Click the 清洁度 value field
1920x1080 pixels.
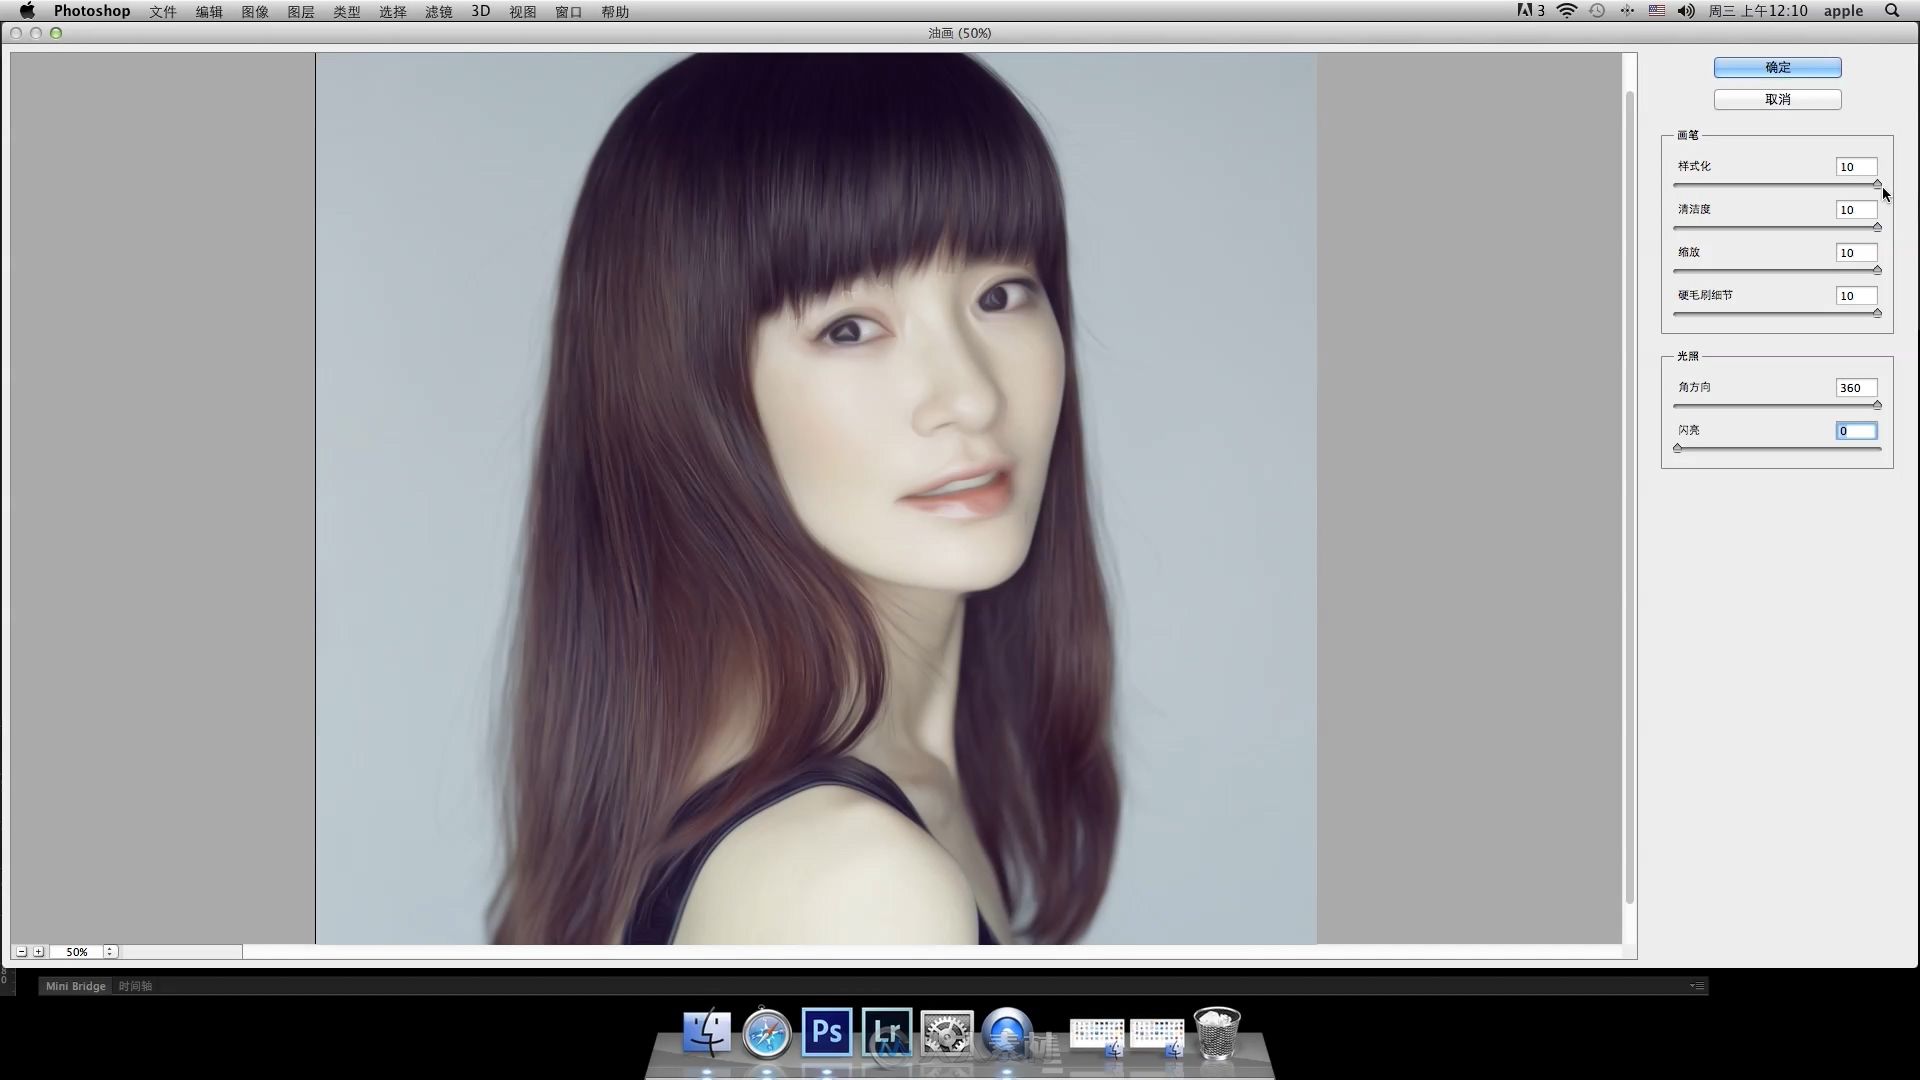(x=1856, y=210)
